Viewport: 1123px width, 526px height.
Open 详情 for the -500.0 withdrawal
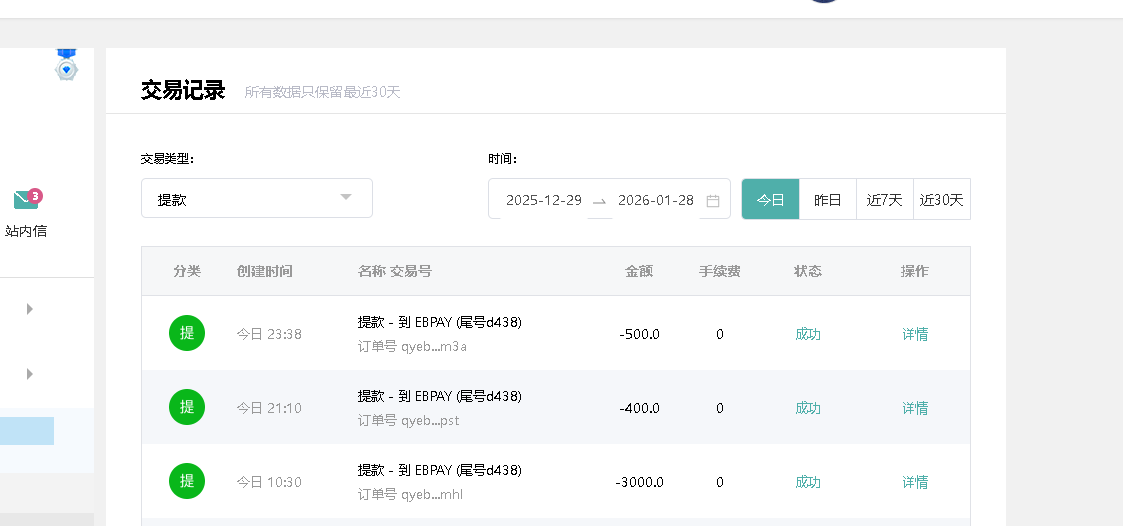(x=915, y=334)
